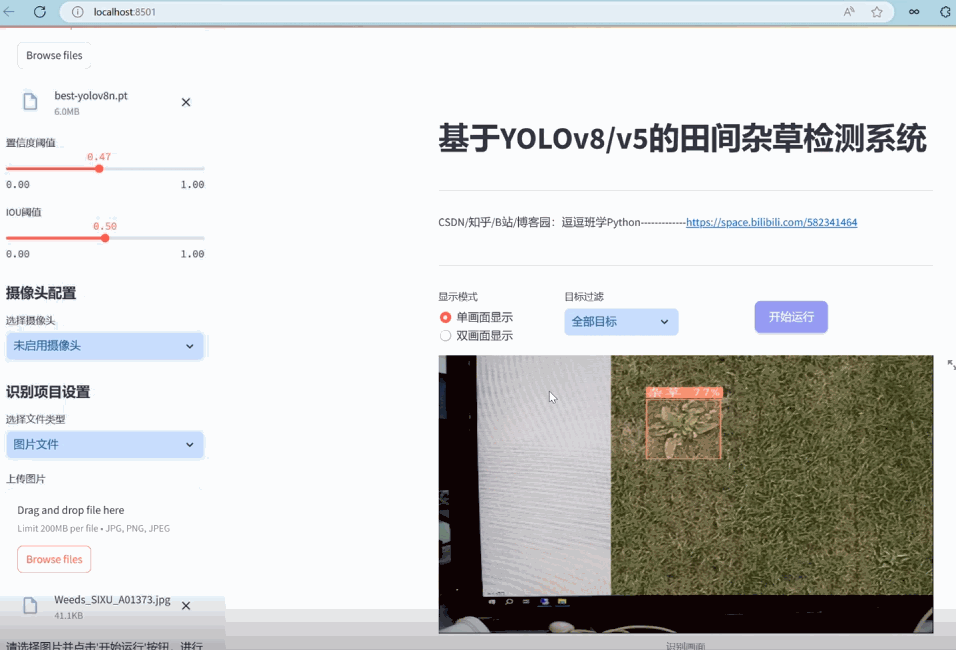Screen dimensions: 956x650
Task: Click the file icon next to best-yolov8n.pt
Action: (29, 101)
